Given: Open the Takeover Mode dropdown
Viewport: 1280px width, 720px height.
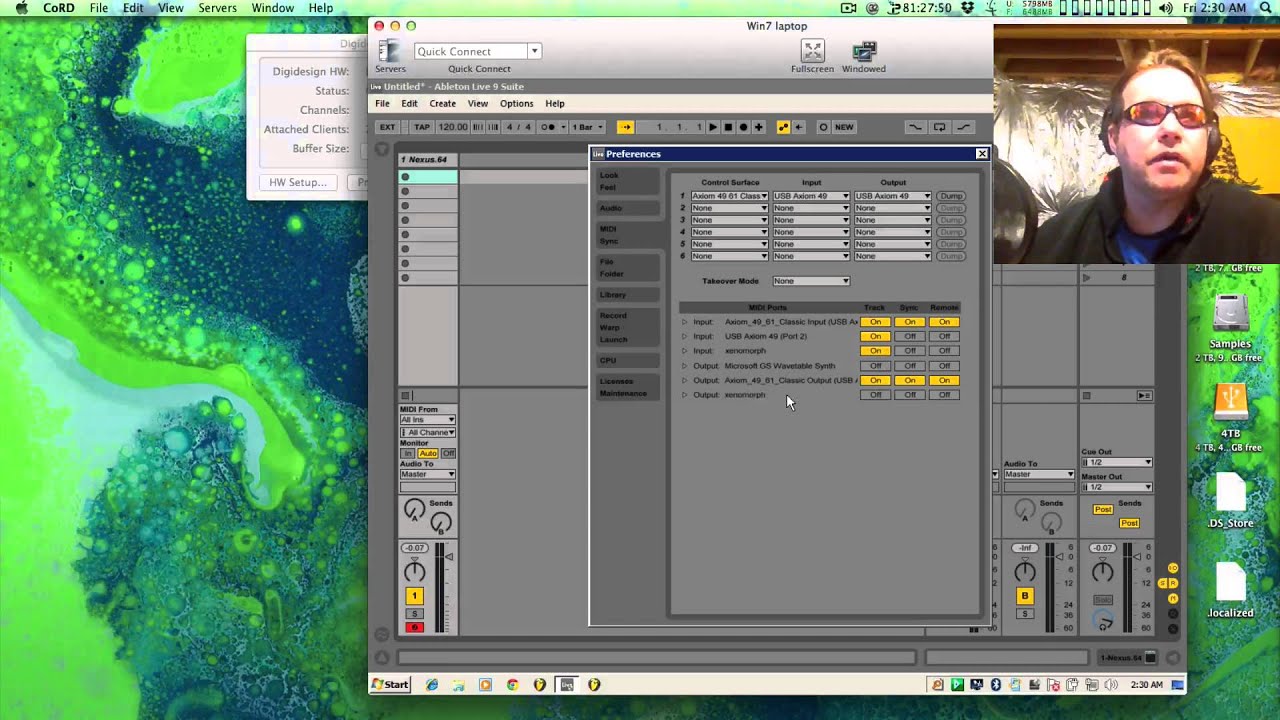Looking at the screenshot, I should click(x=811, y=281).
